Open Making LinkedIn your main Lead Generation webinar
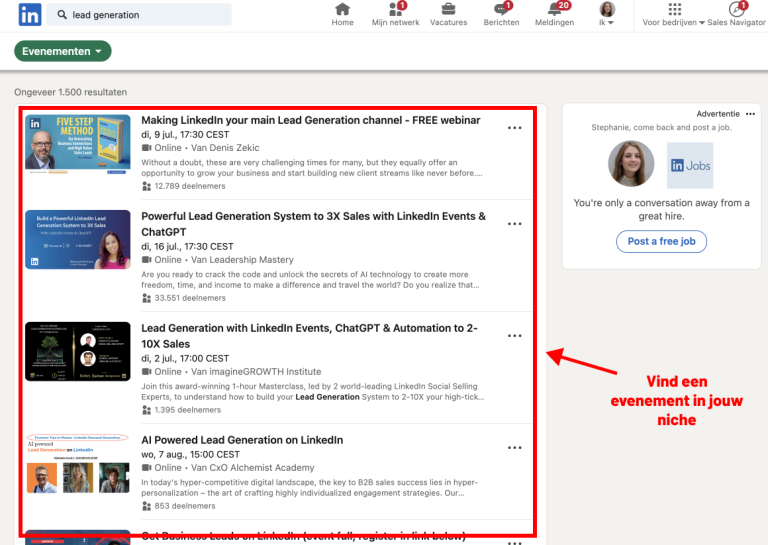Image resolution: width=768 pixels, height=545 pixels. (x=311, y=120)
